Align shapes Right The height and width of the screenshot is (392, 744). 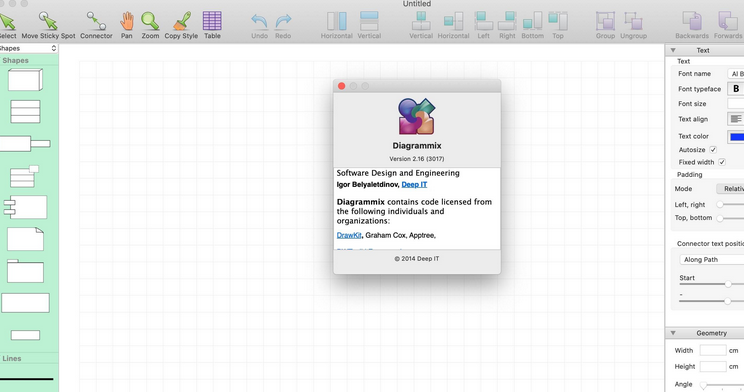507,25
